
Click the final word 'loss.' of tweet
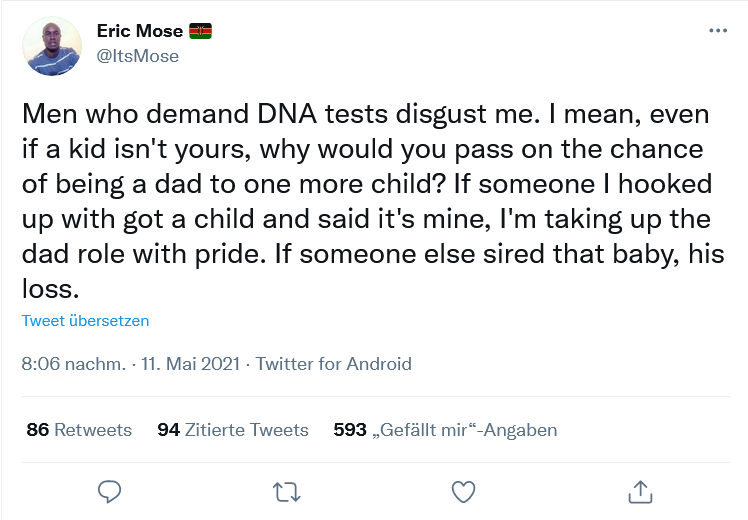pos(51,289)
